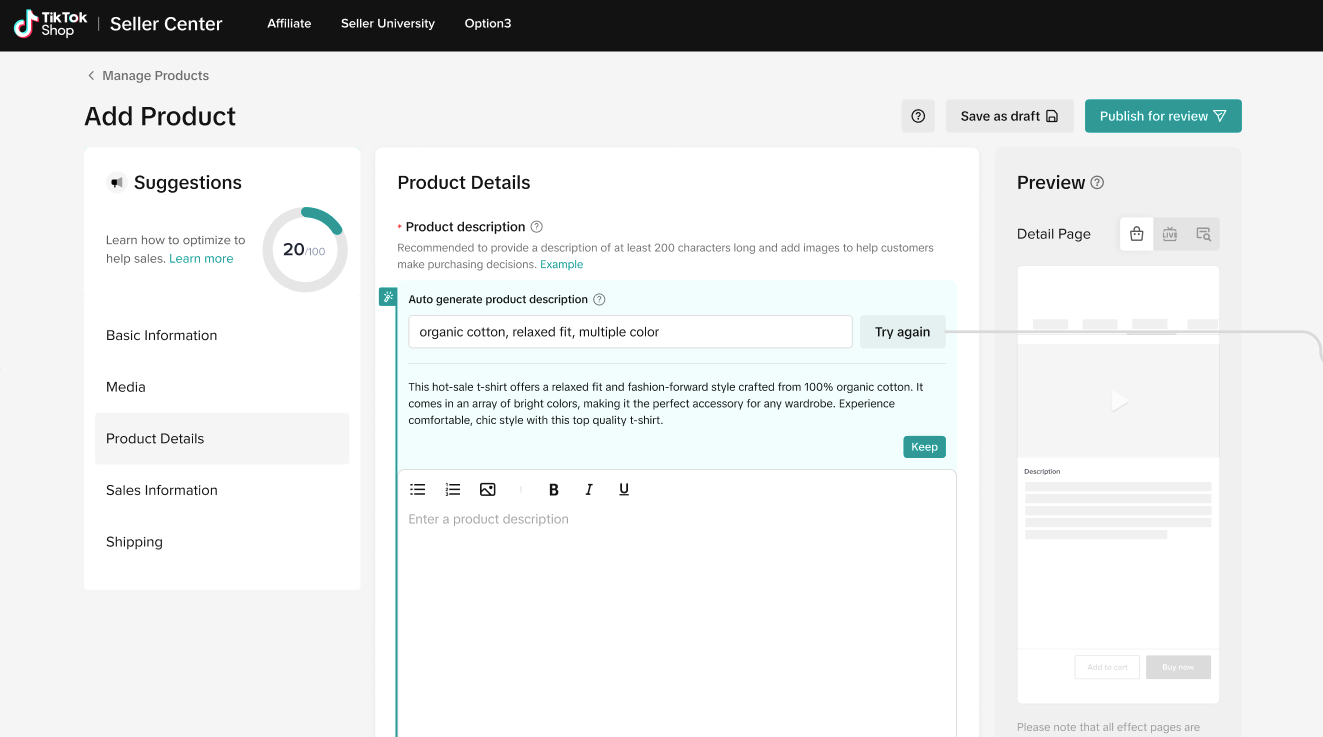Open Seller University in the top bar
This screenshot has height=737, width=1323.
[x=388, y=23]
